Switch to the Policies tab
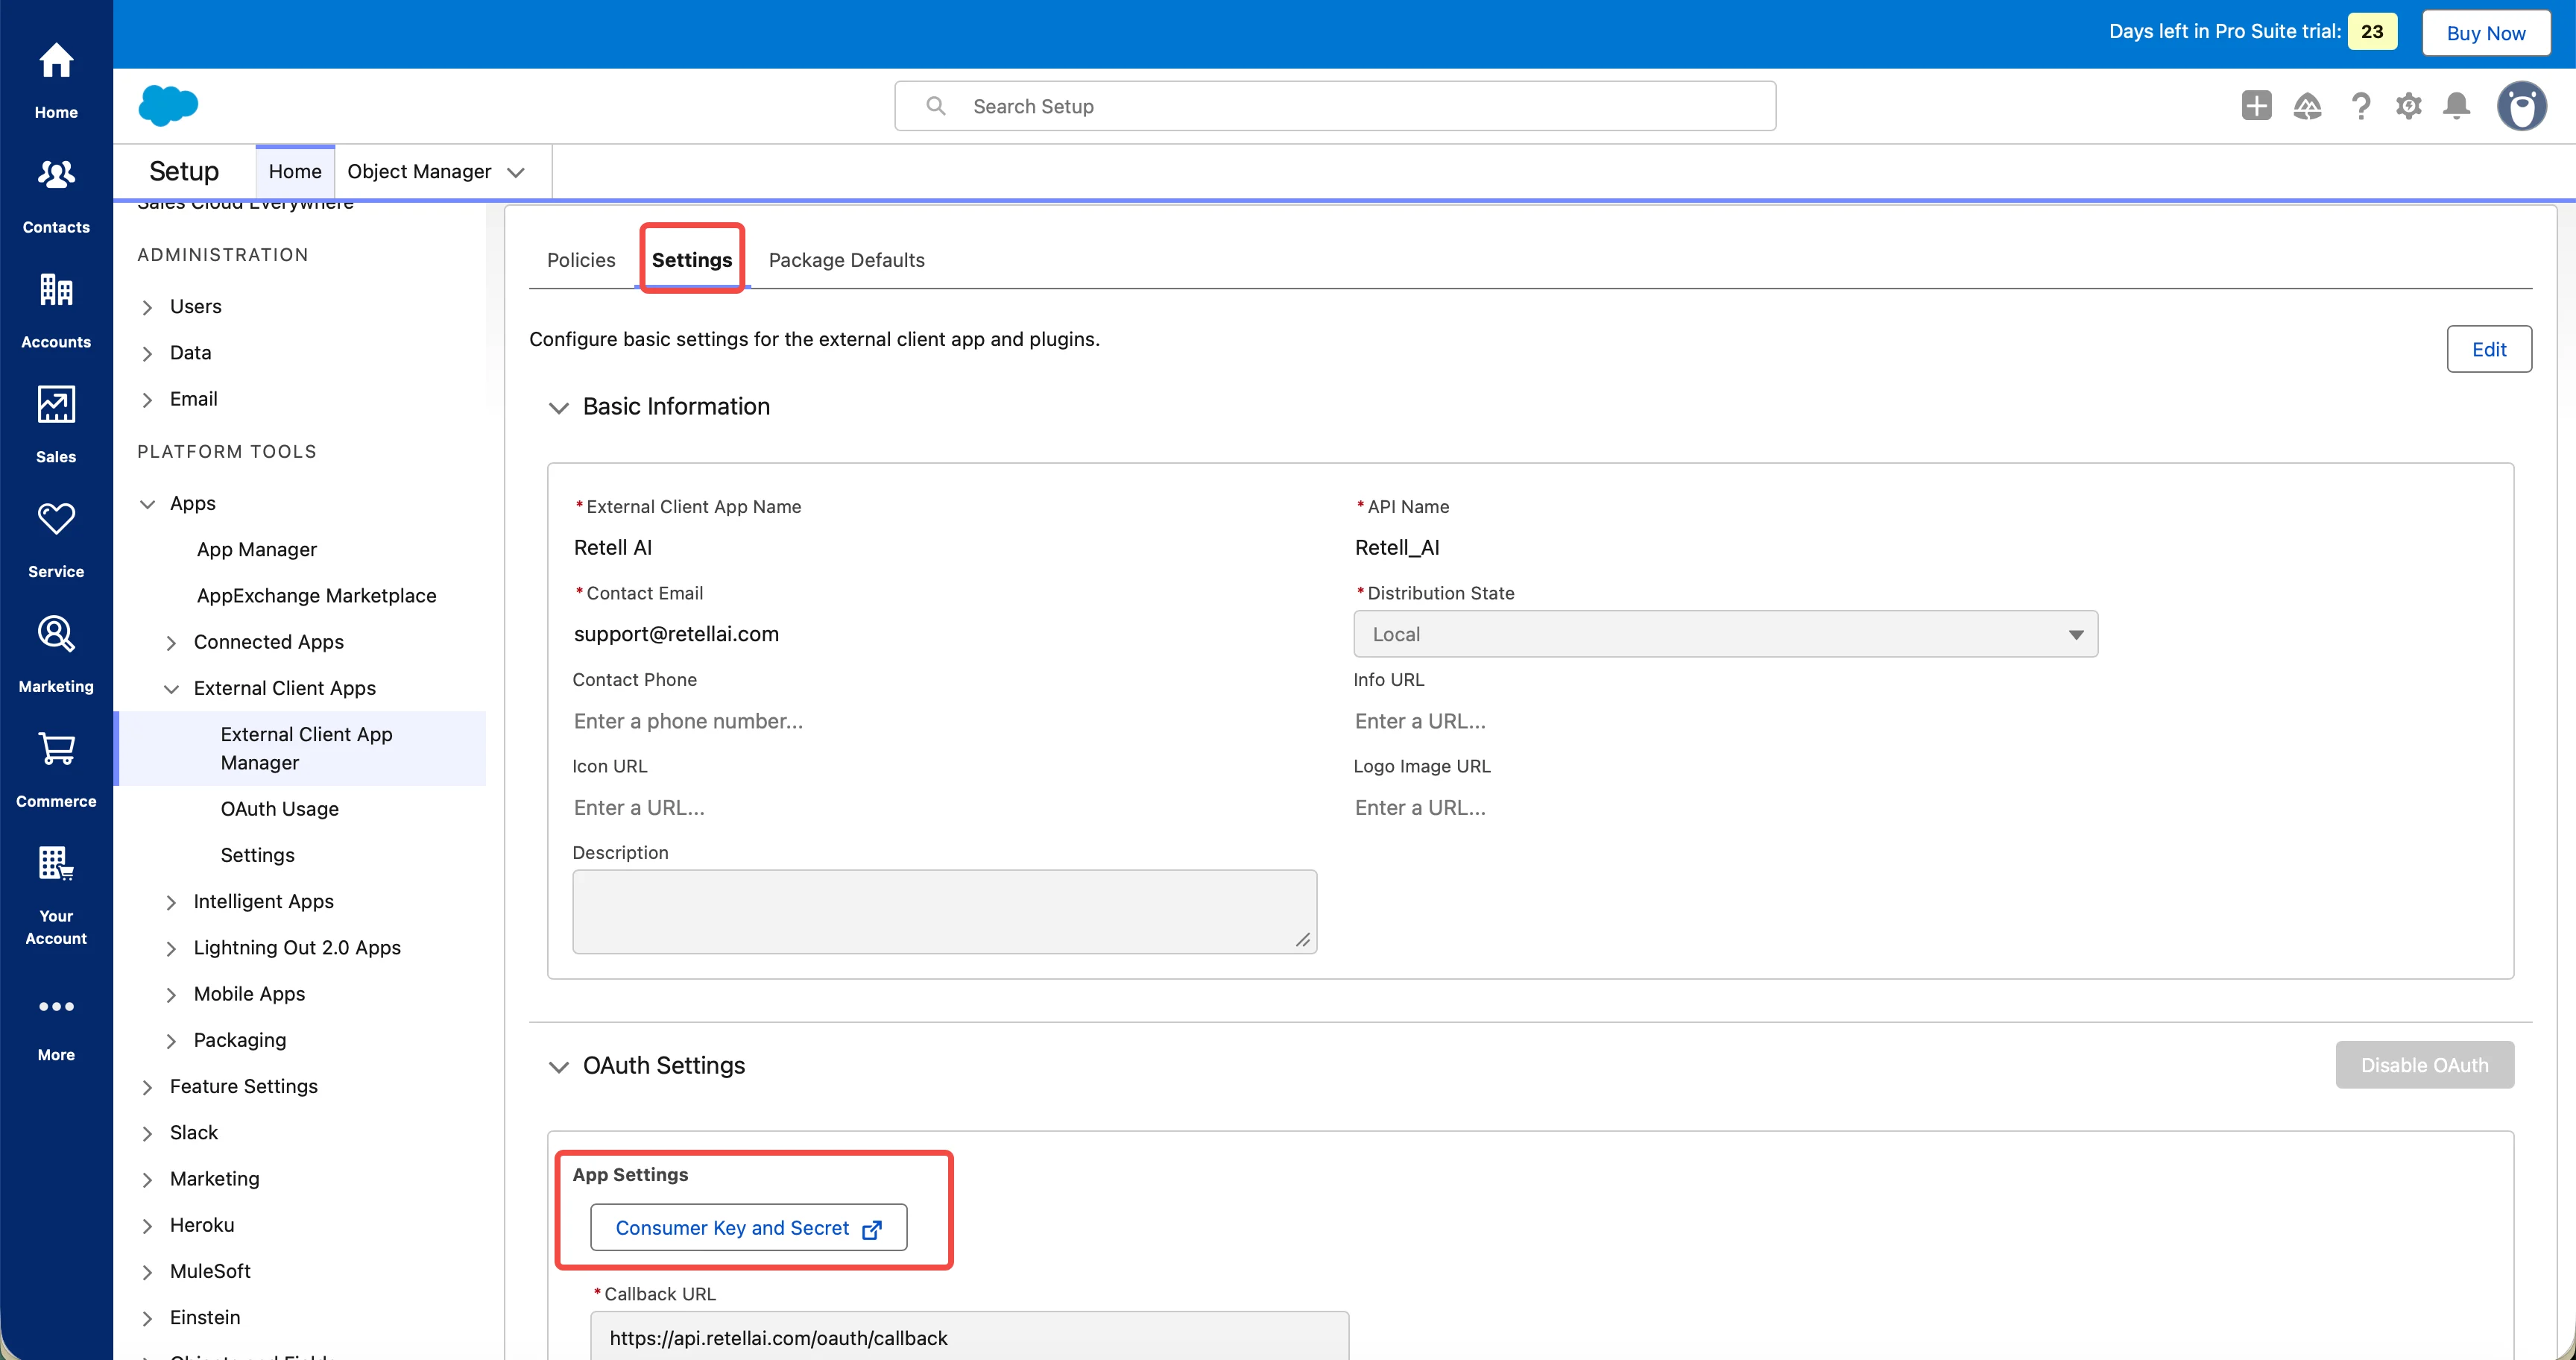This screenshot has height=1360, width=2576. click(x=581, y=260)
